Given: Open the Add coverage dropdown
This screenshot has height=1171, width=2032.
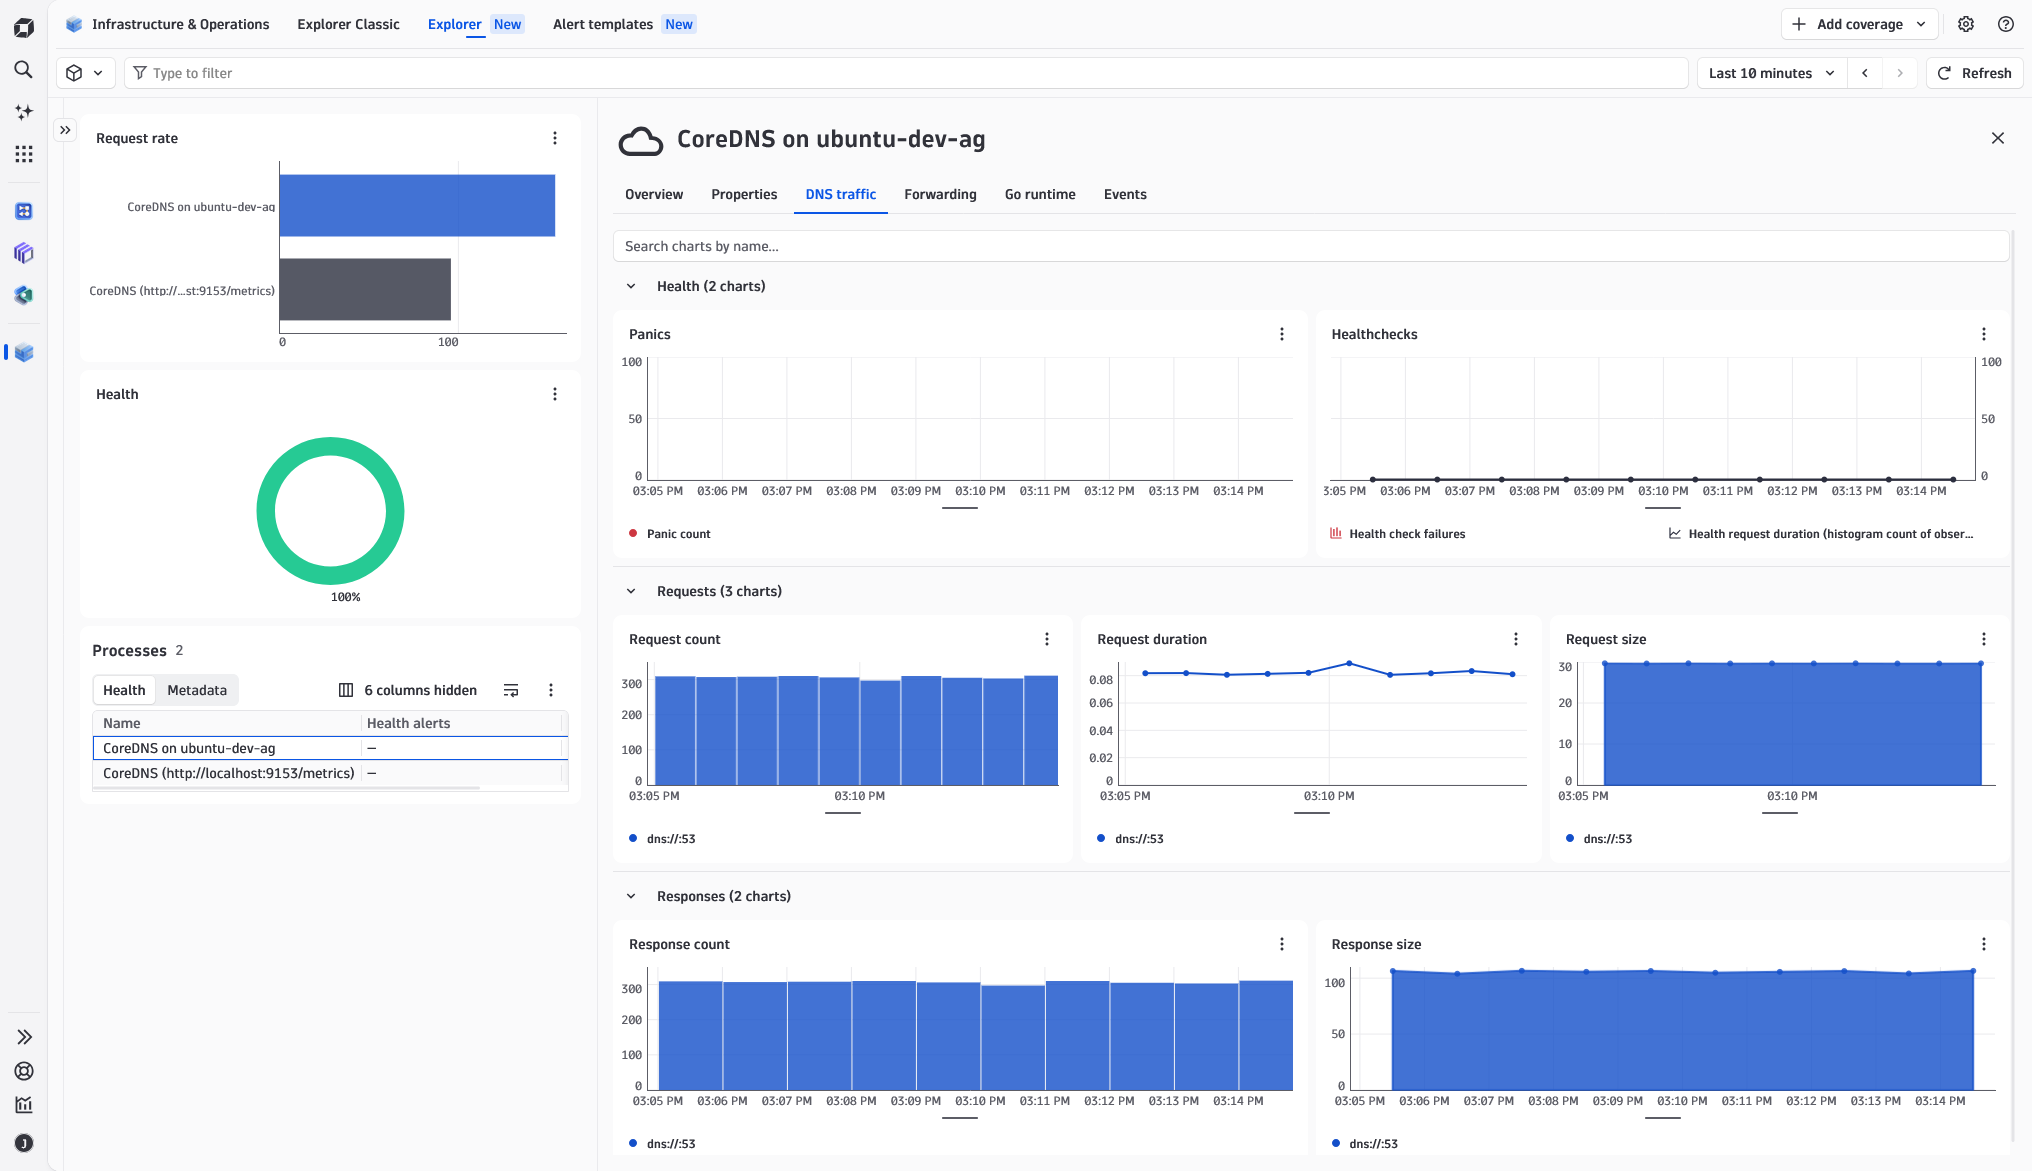Looking at the screenshot, I should point(1860,24).
